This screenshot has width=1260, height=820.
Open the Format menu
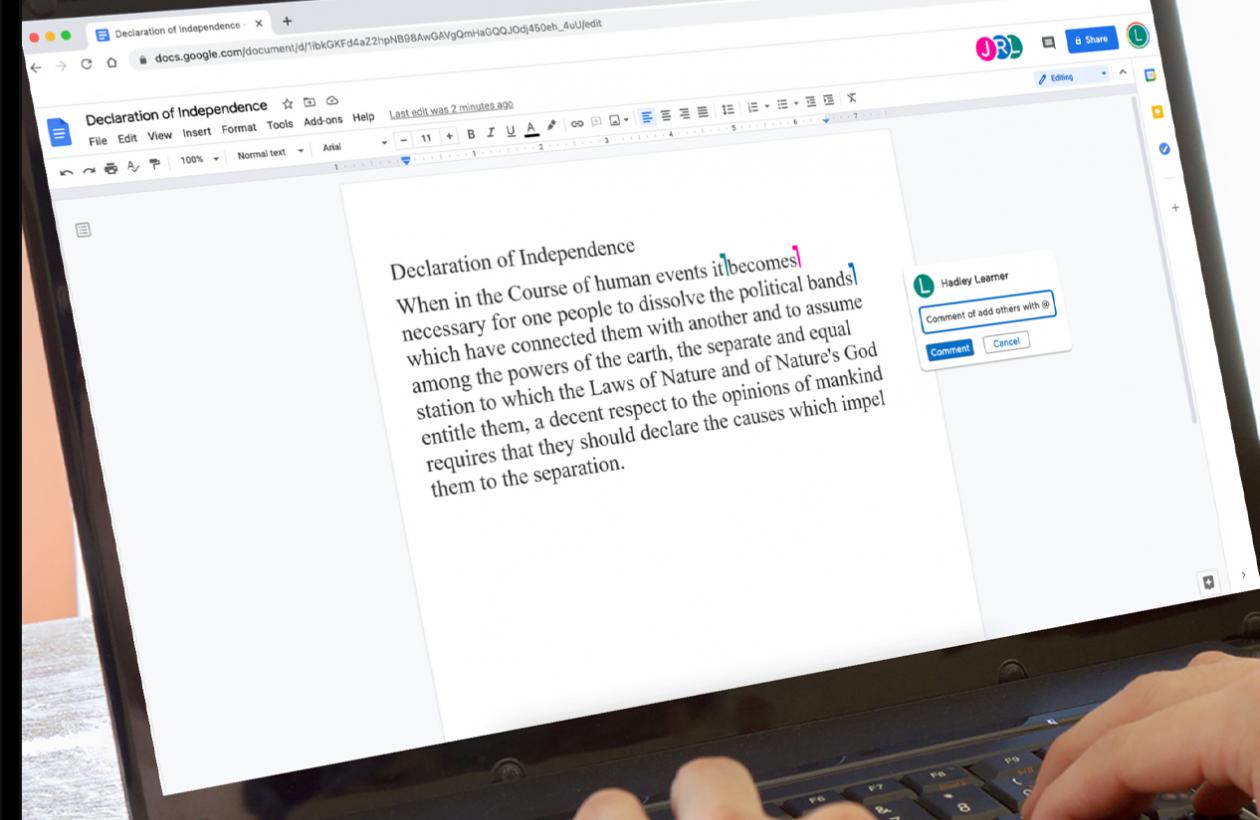(239, 128)
